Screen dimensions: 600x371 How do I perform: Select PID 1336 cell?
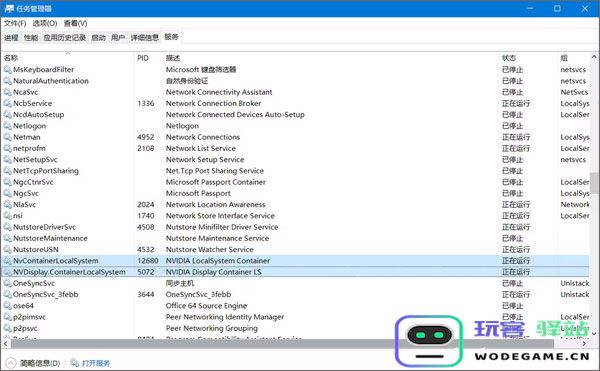tap(146, 103)
